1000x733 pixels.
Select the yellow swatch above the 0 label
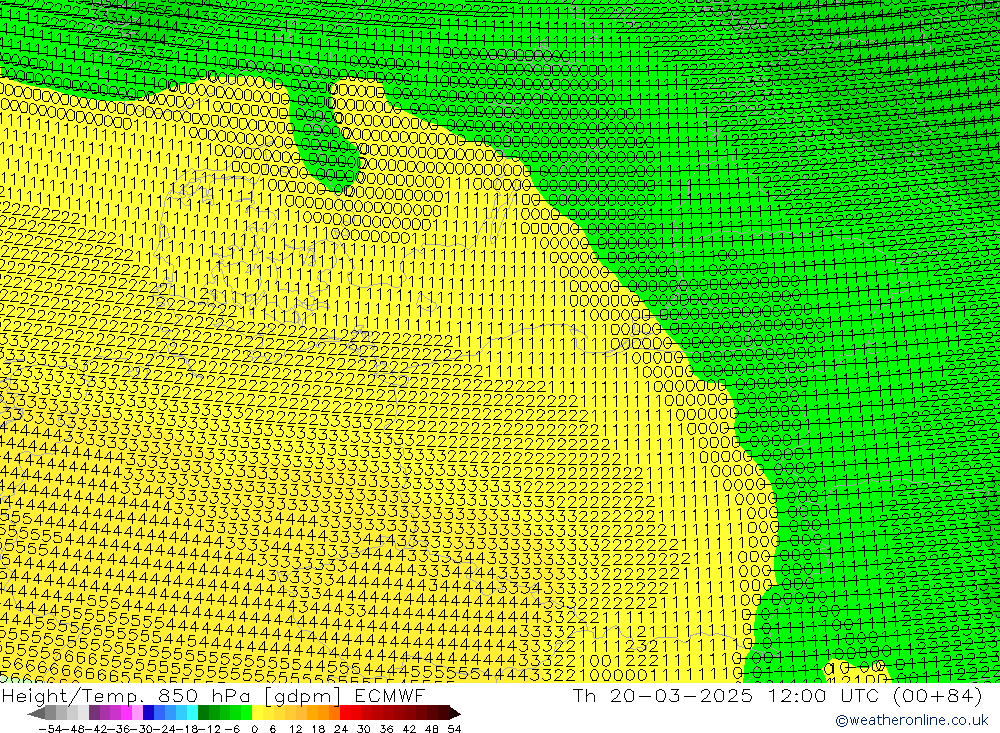click(258, 713)
